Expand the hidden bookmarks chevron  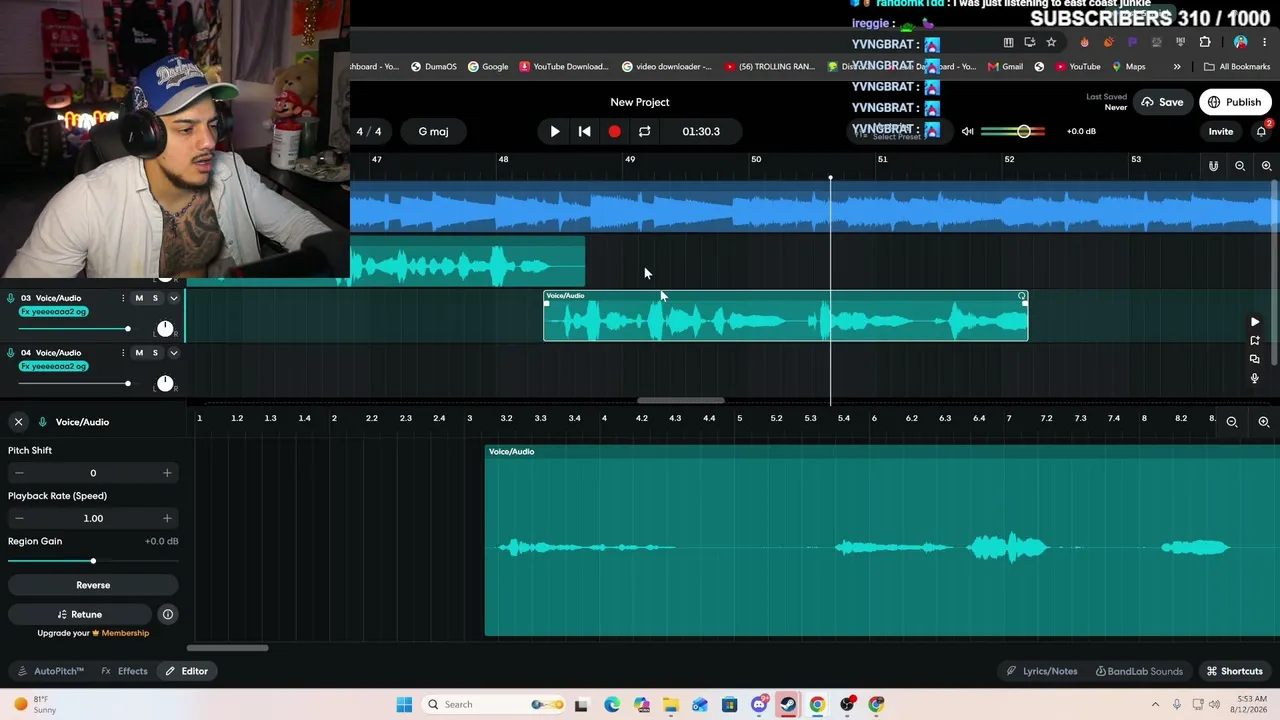1177,67
